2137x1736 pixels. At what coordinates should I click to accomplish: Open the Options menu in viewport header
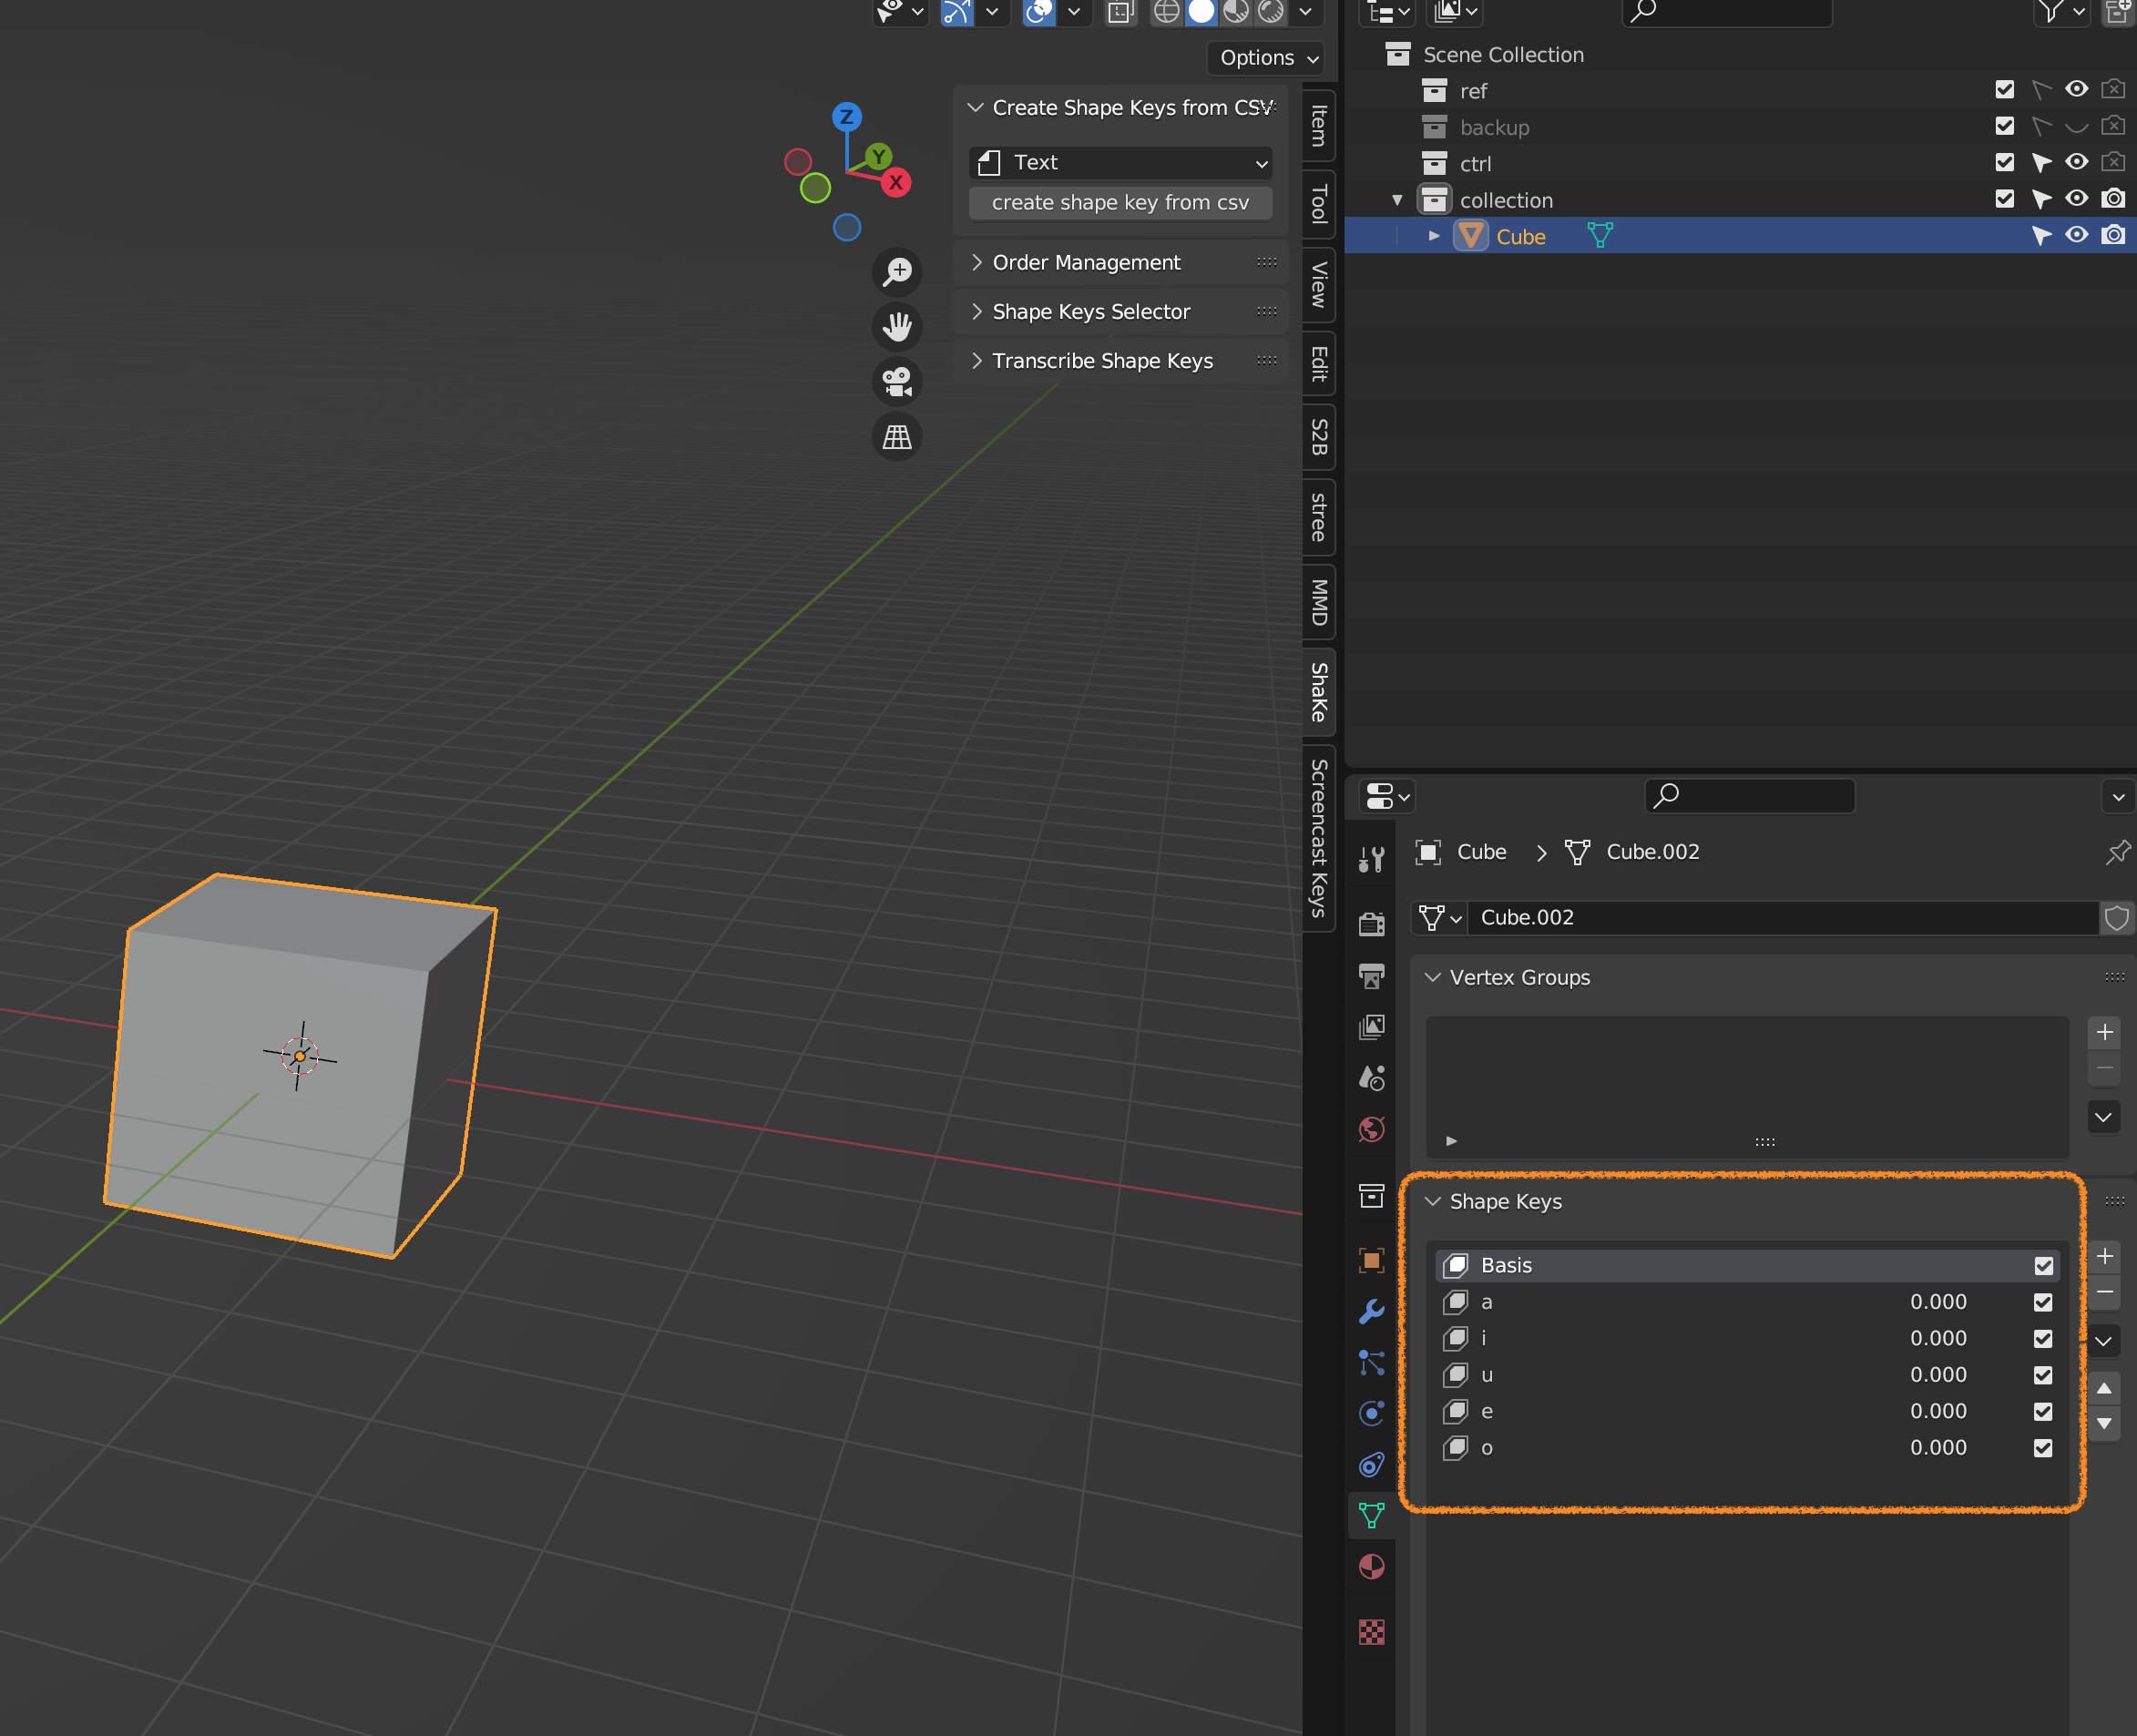pos(1263,57)
